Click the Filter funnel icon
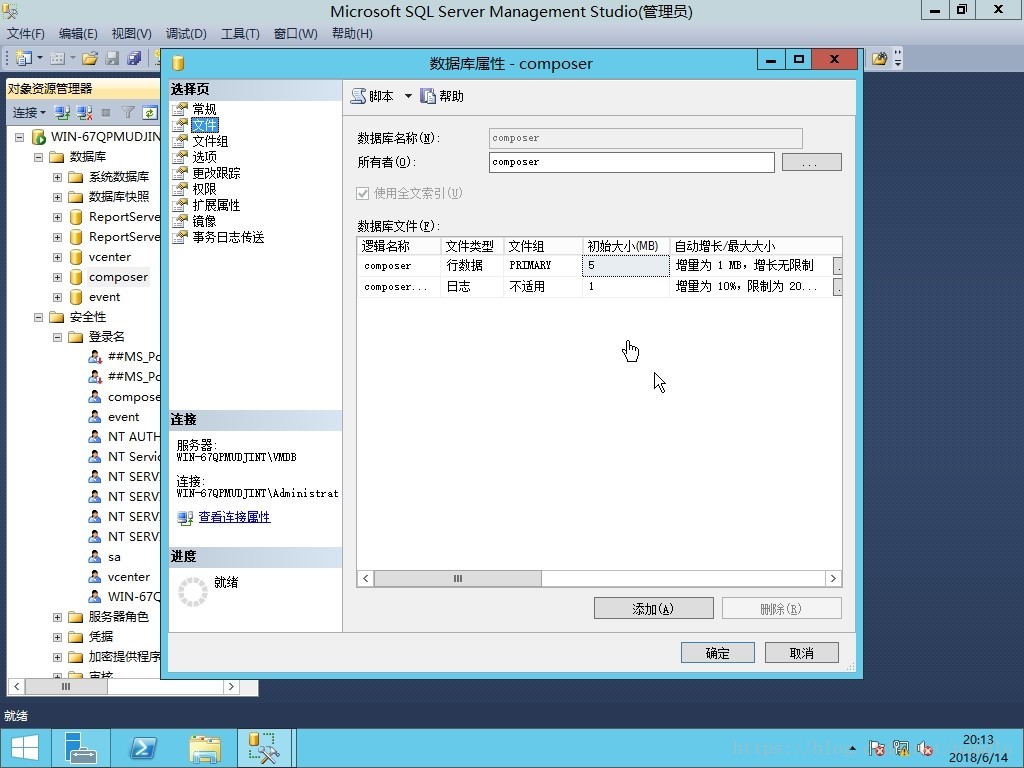The width and height of the screenshot is (1024, 768). pyautogui.click(x=128, y=112)
